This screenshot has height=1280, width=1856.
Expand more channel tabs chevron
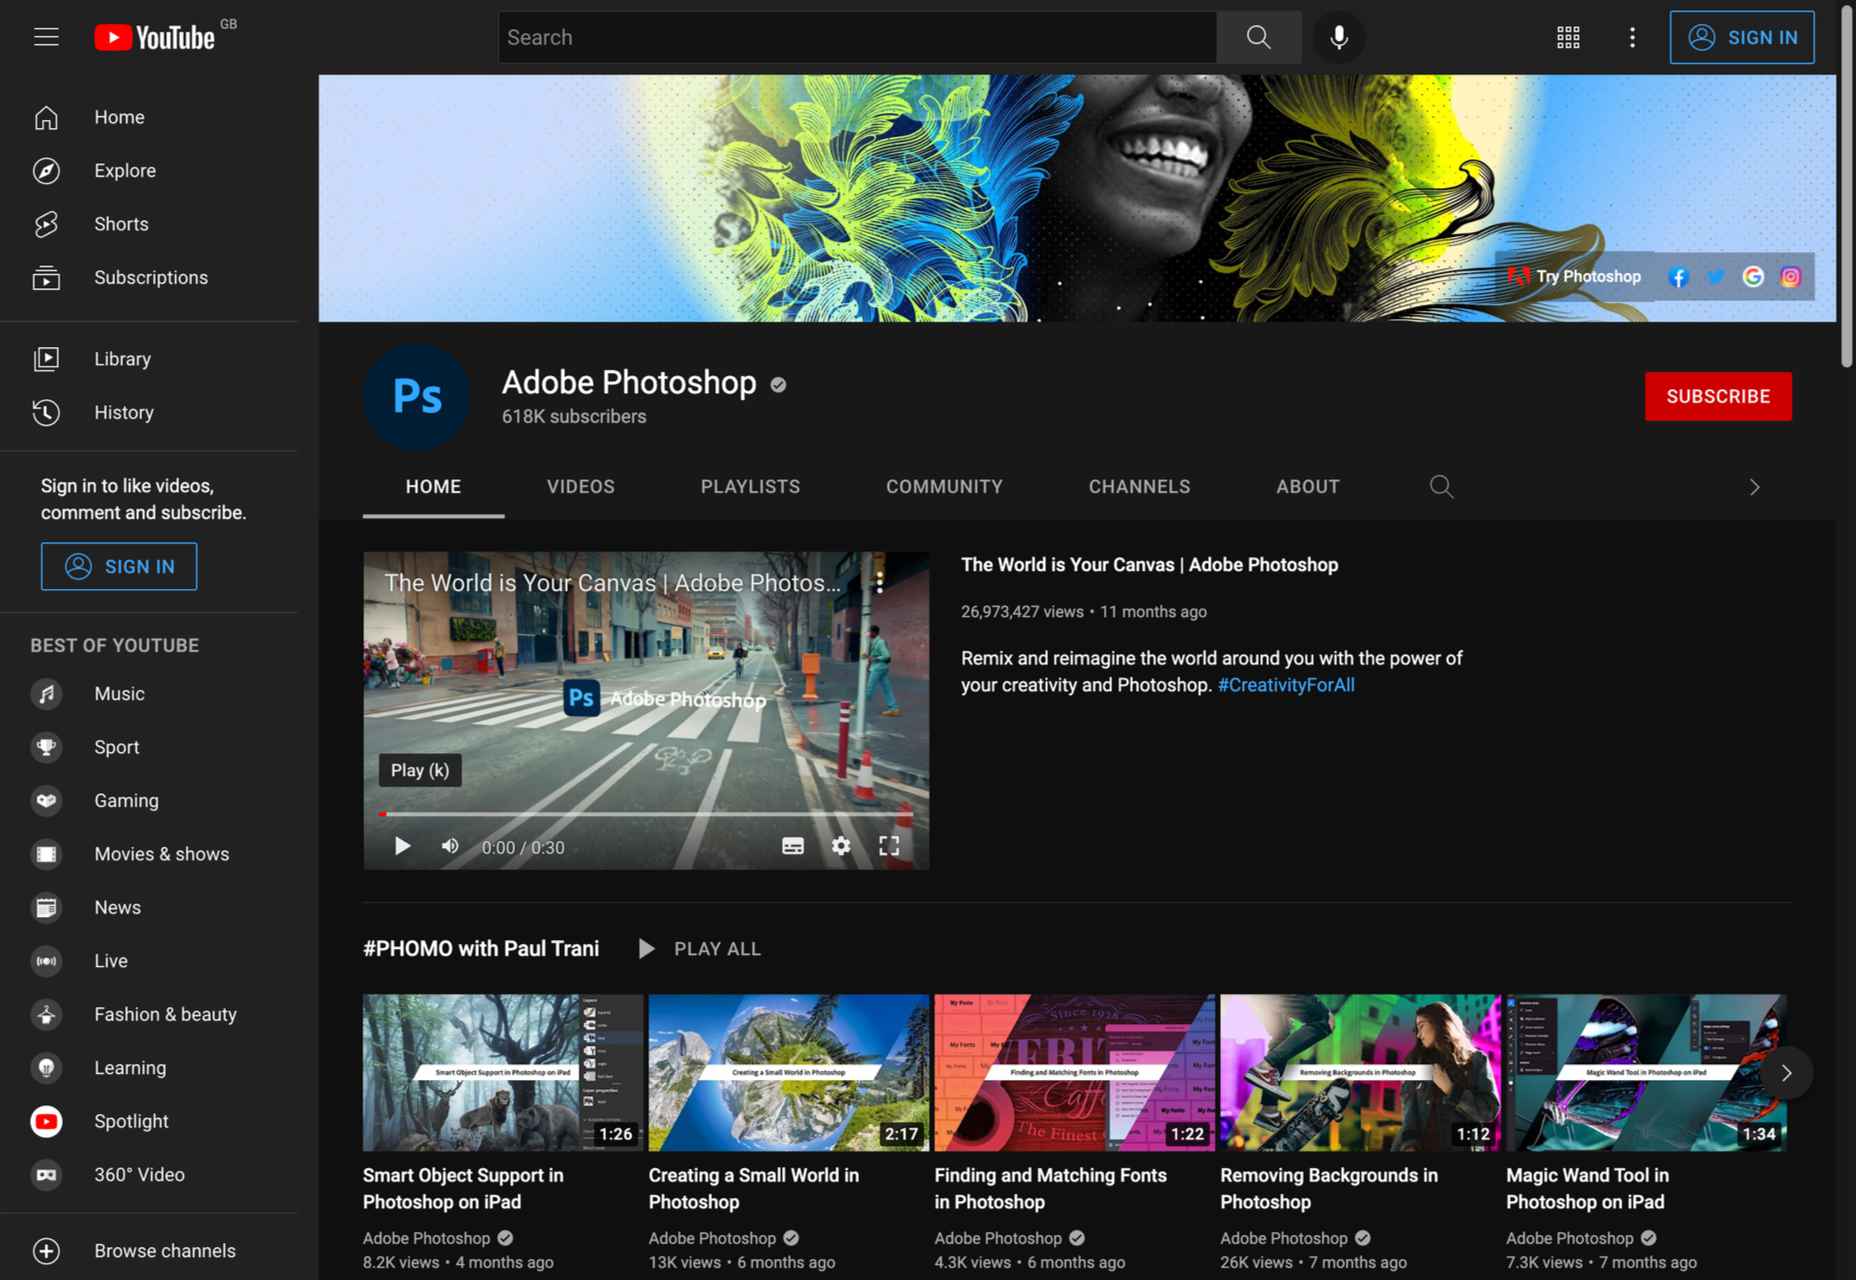pos(1754,487)
